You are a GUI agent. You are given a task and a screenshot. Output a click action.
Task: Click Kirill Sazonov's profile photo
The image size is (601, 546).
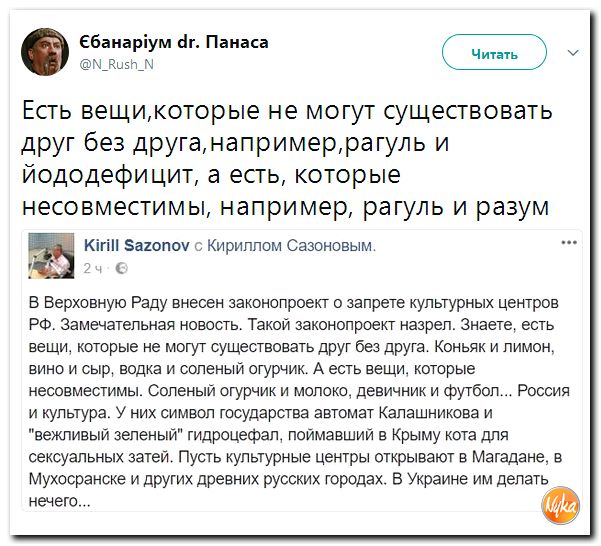pos(51,255)
